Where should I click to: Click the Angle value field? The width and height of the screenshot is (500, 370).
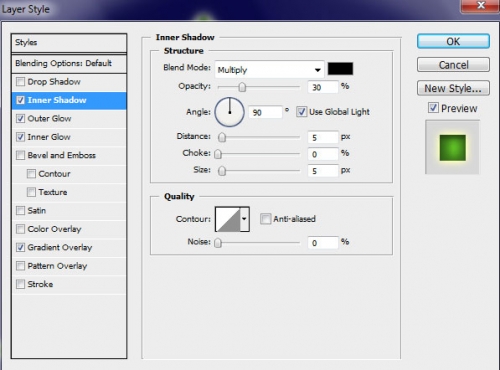click(265, 112)
